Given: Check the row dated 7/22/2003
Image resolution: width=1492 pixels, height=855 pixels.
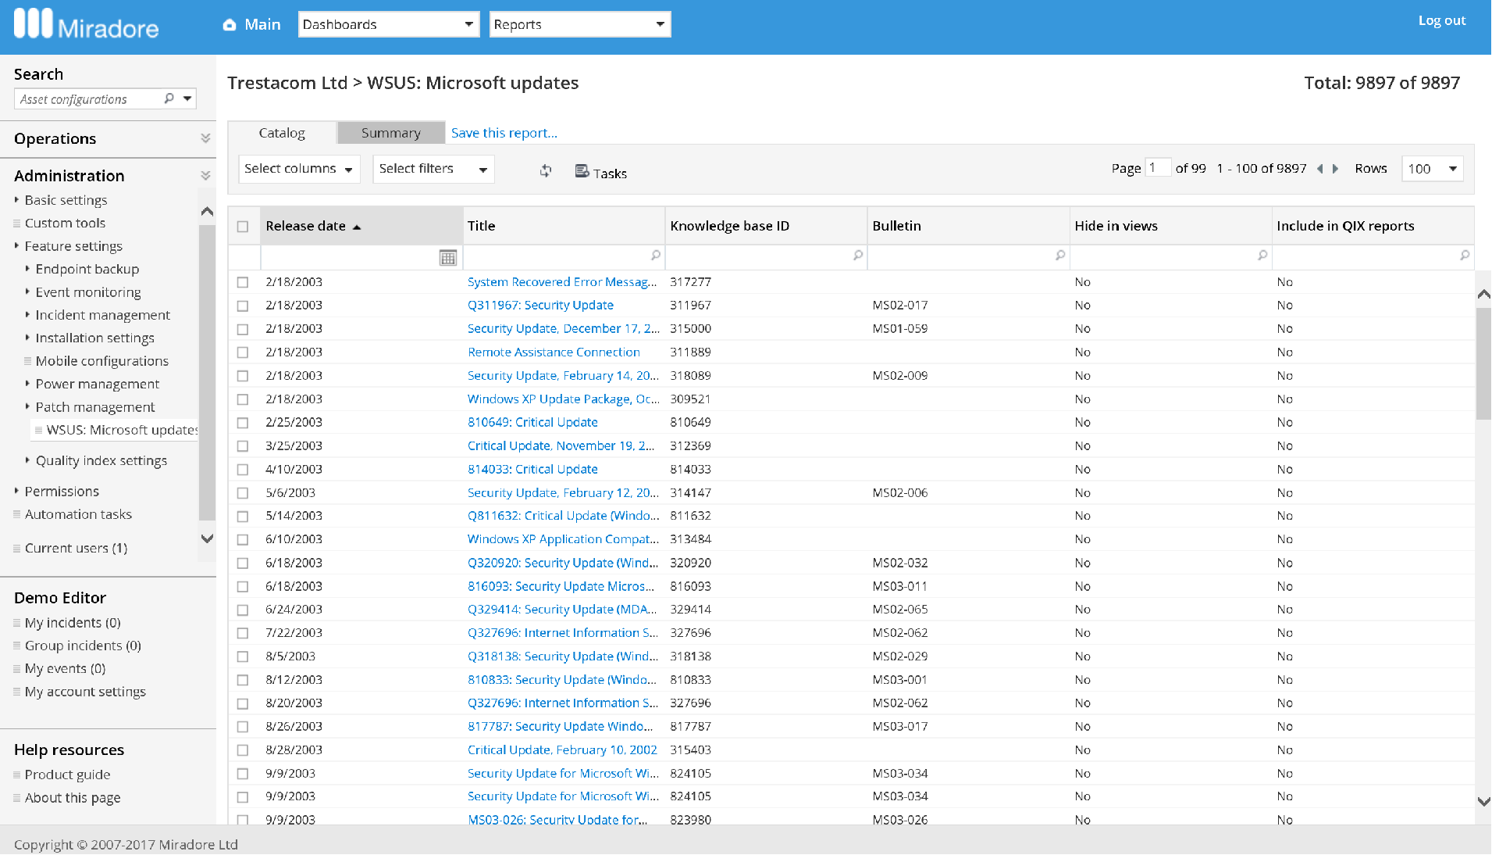Looking at the screenshot, I should [243, 633].
